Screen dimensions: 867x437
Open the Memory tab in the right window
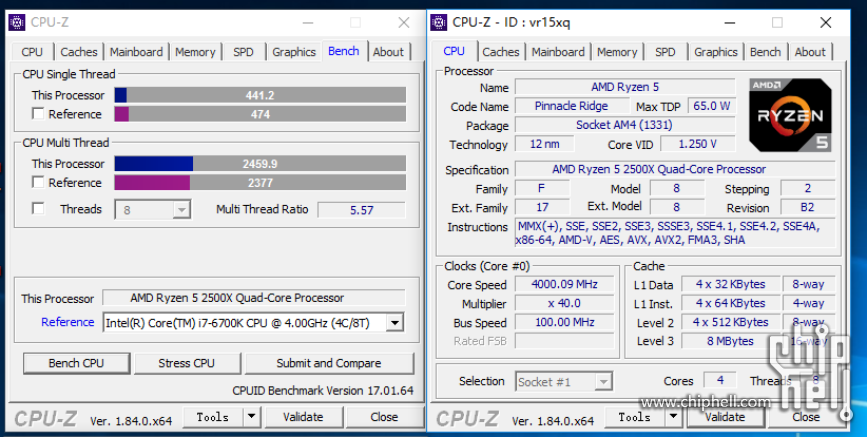pos(617,52)
